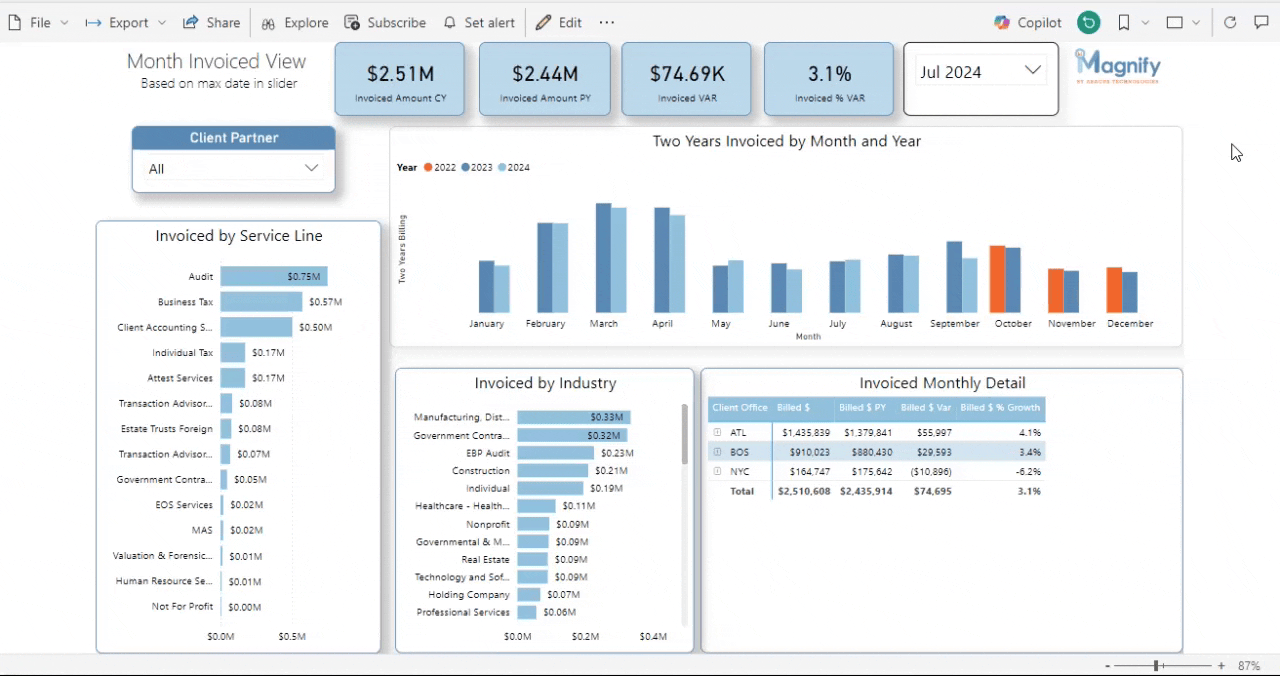The image size is (1280, 676).
Task: Open the comments icon at top right
Action: tap(1261, 22)
